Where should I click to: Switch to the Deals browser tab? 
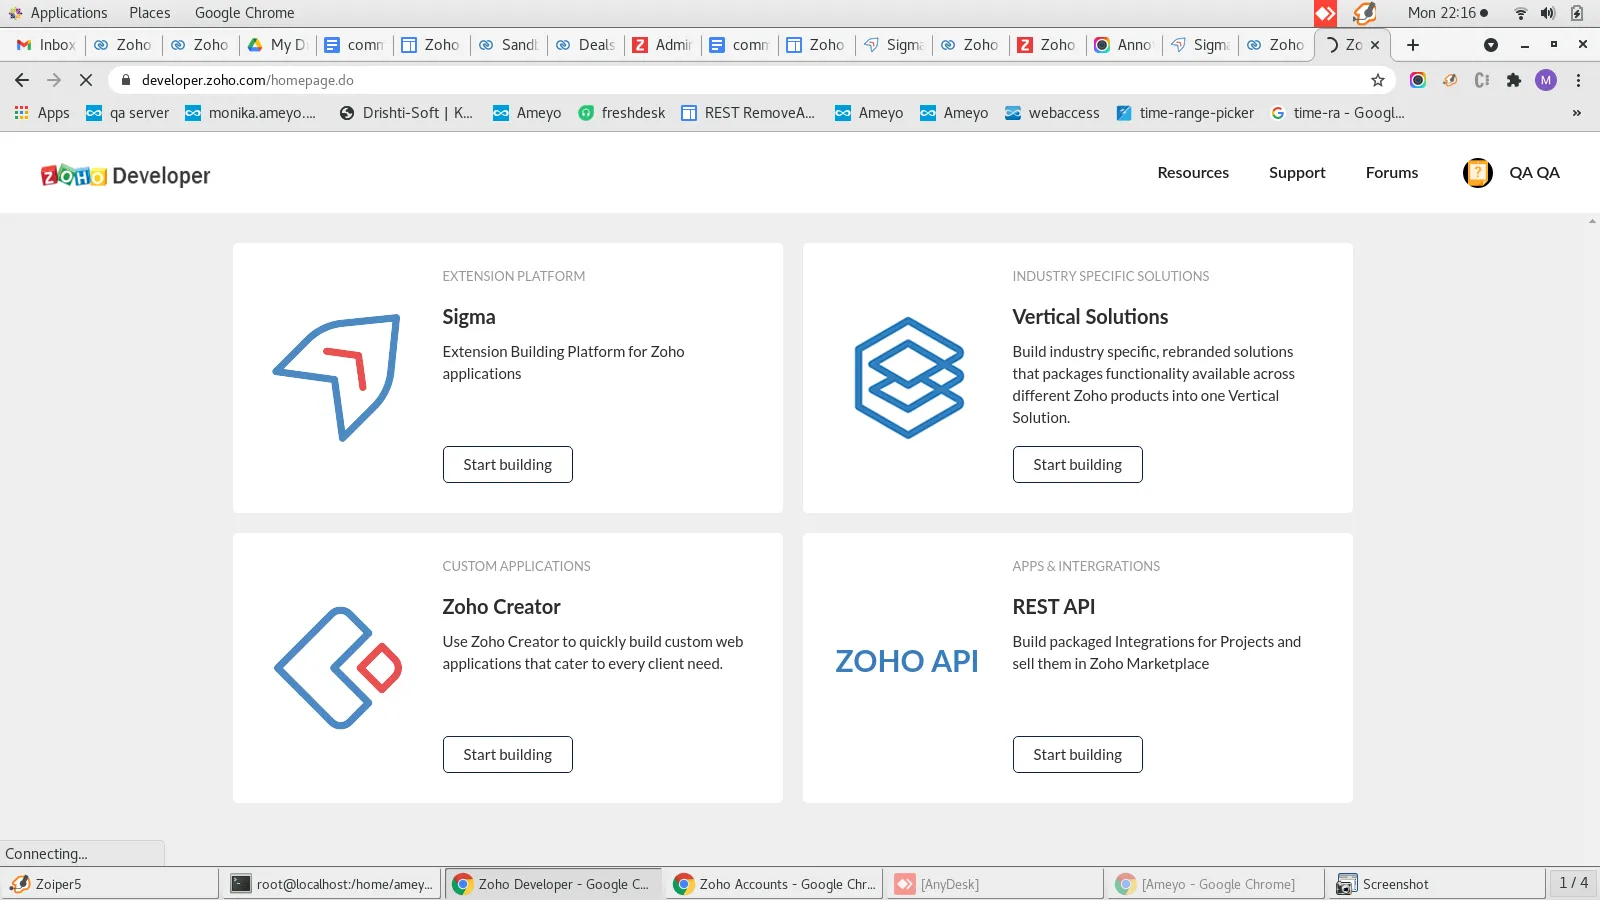point(586,45)
